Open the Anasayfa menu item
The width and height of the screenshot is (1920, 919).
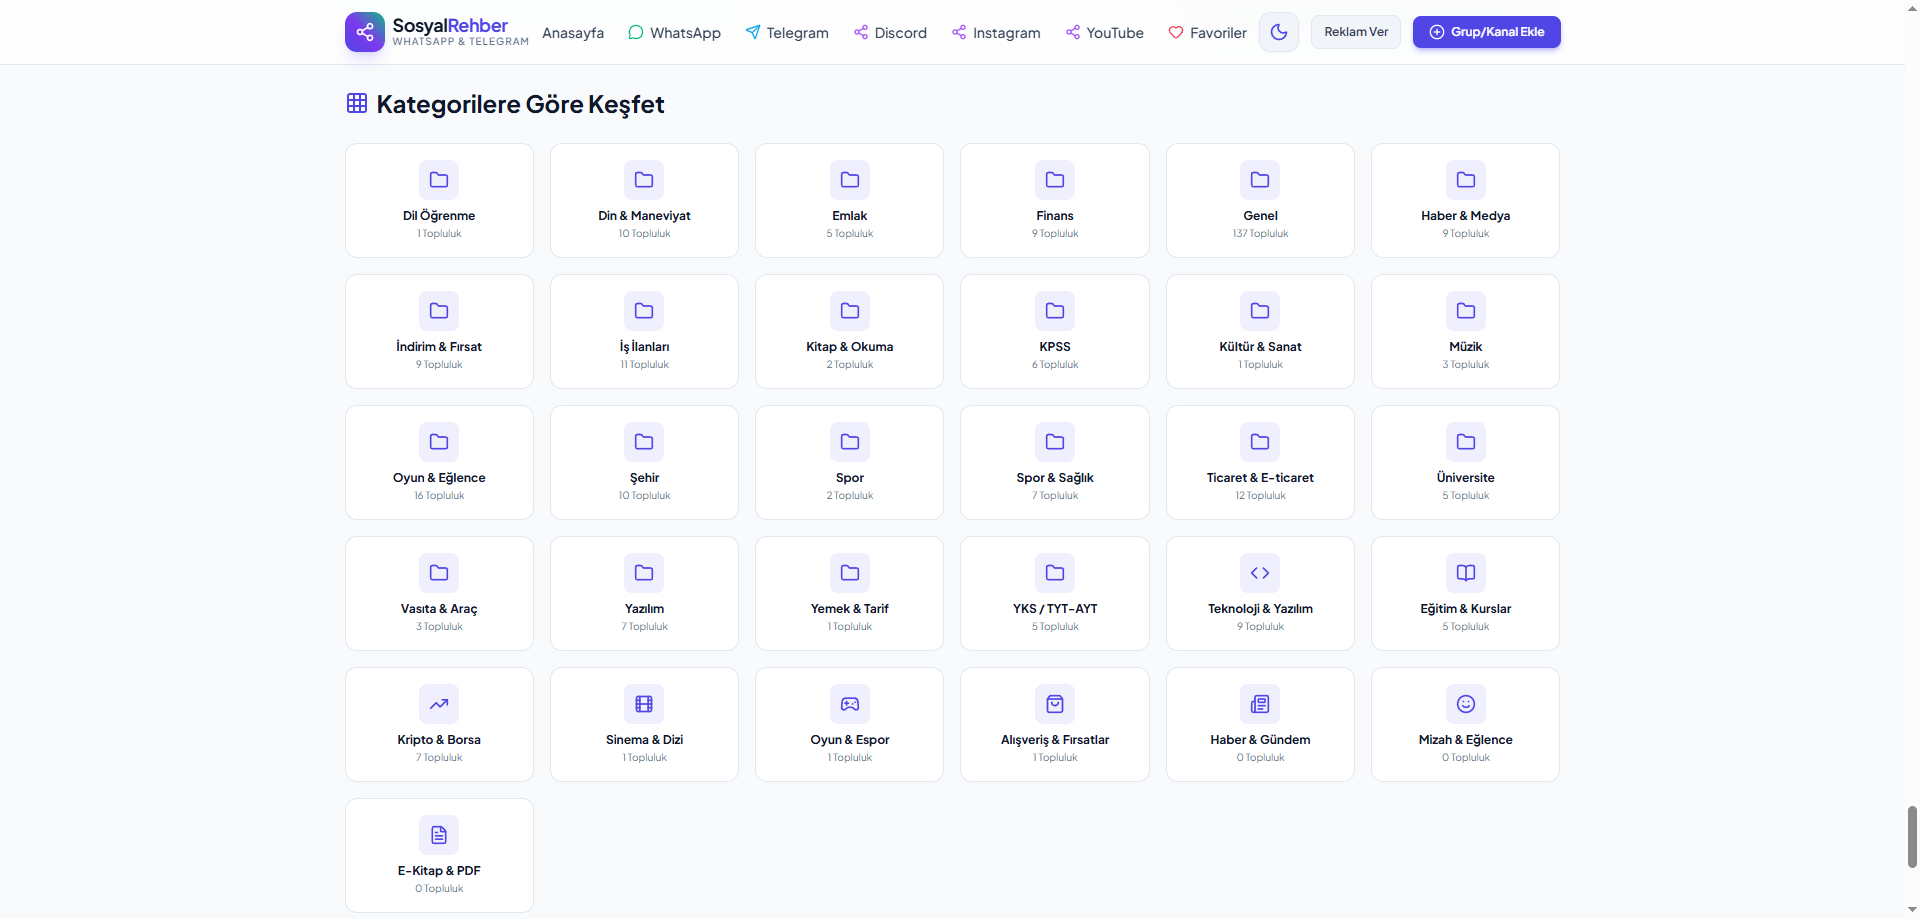click(x=573, y=33)
